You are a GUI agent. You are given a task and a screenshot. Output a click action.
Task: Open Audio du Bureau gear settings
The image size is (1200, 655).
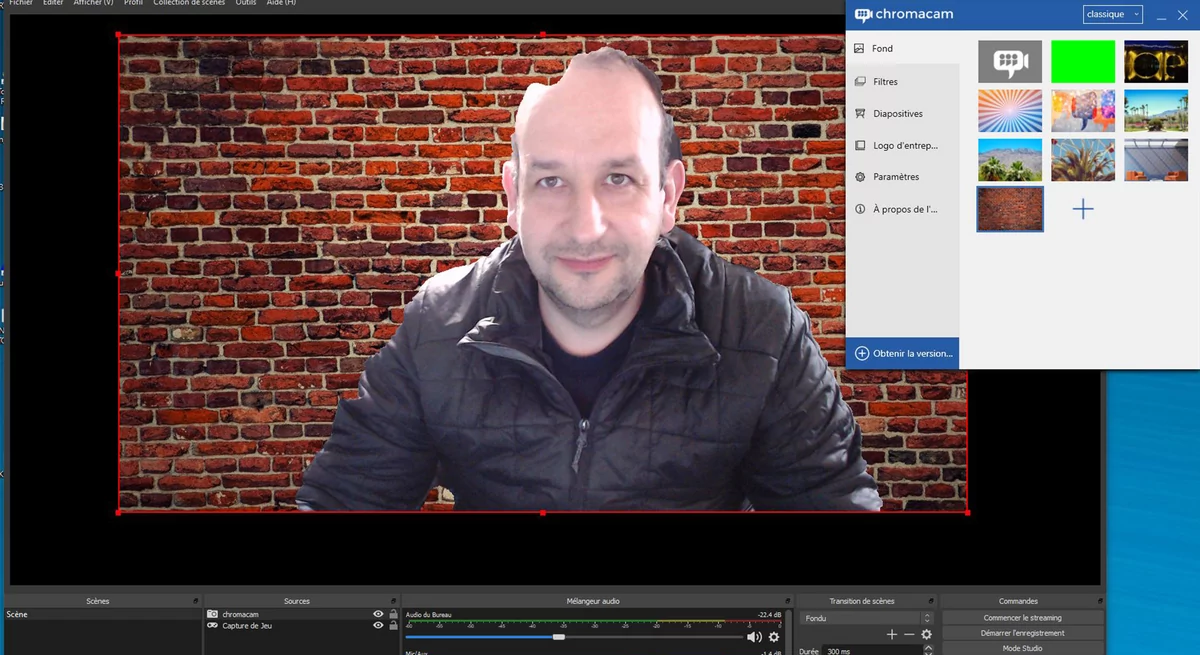click(773, 637)
